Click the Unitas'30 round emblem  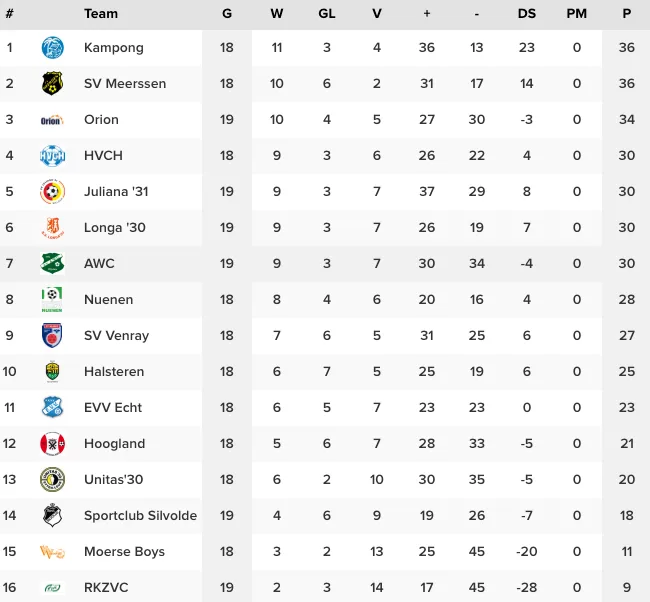pos(52,480)
